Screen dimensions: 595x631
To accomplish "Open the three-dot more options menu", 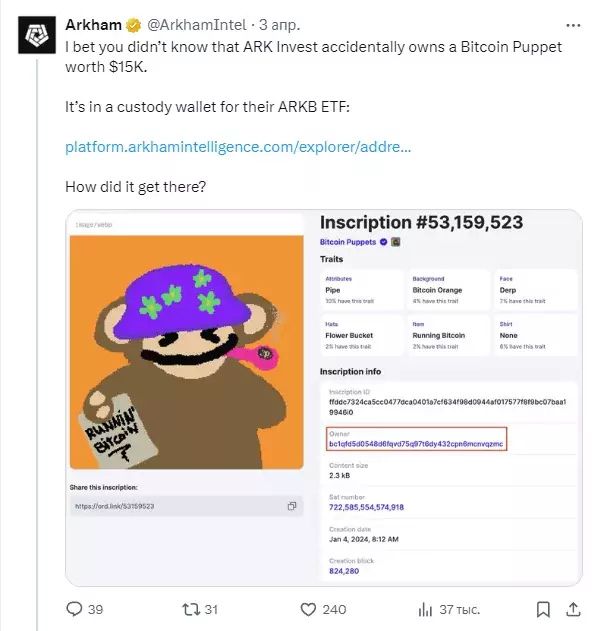I will (x=573, y=25).
